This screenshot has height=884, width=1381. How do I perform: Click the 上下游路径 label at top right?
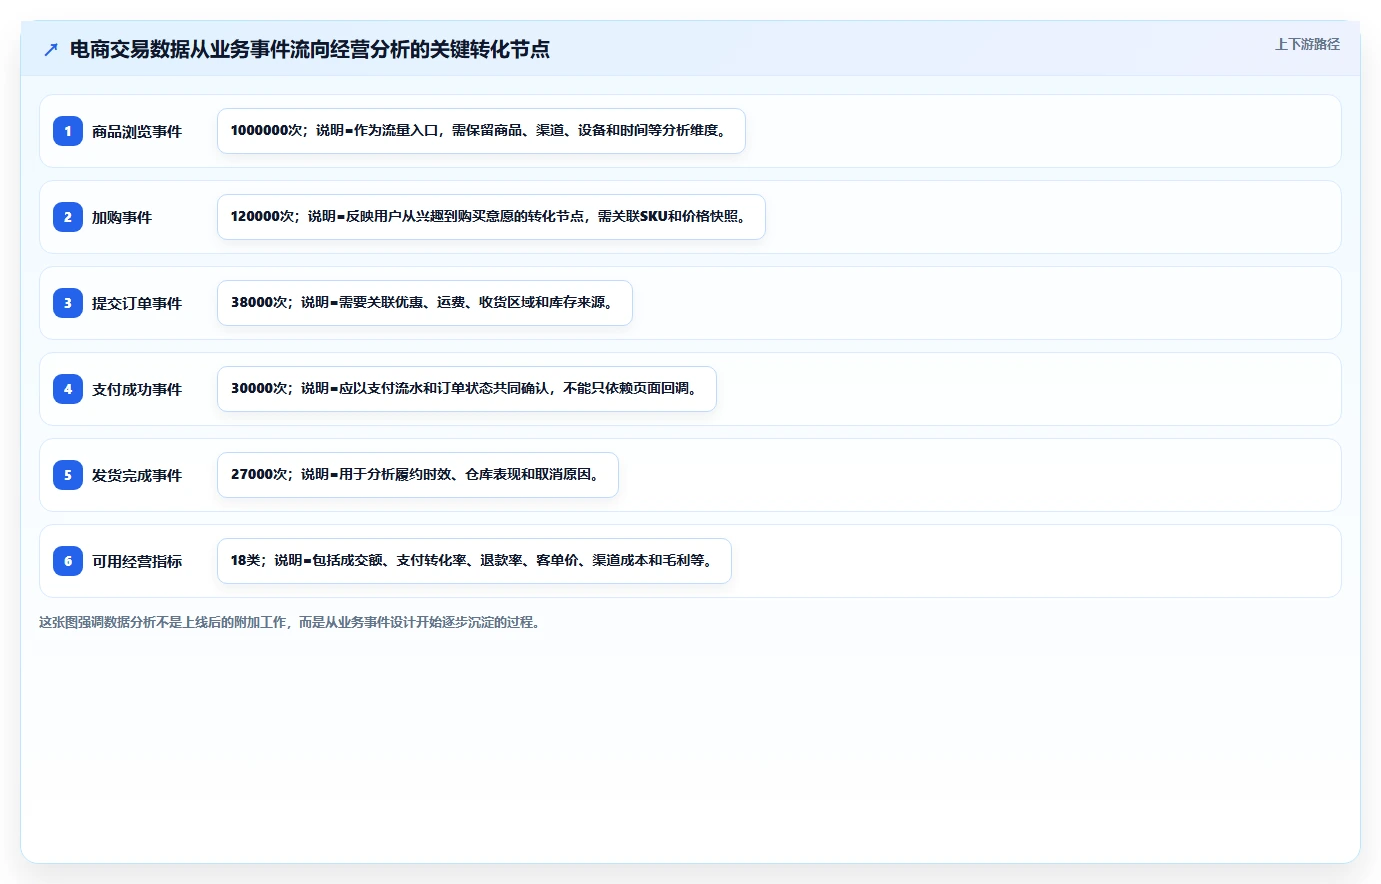pos(1307,44)
